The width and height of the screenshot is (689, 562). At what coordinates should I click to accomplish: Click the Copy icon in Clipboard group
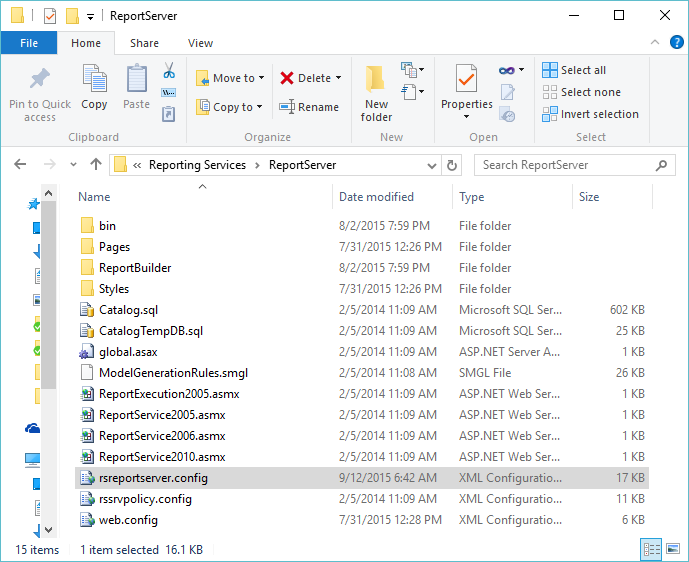click(x=94, y=78)
